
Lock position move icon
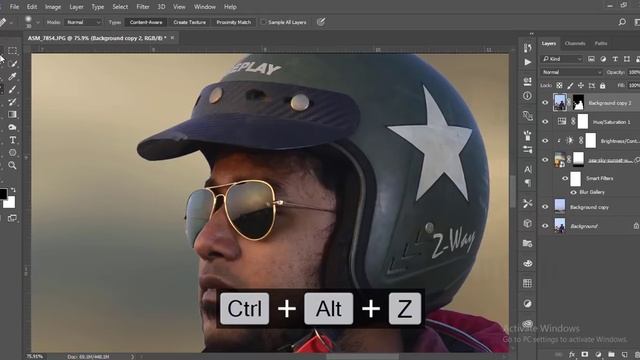click(x=581, y=85)
